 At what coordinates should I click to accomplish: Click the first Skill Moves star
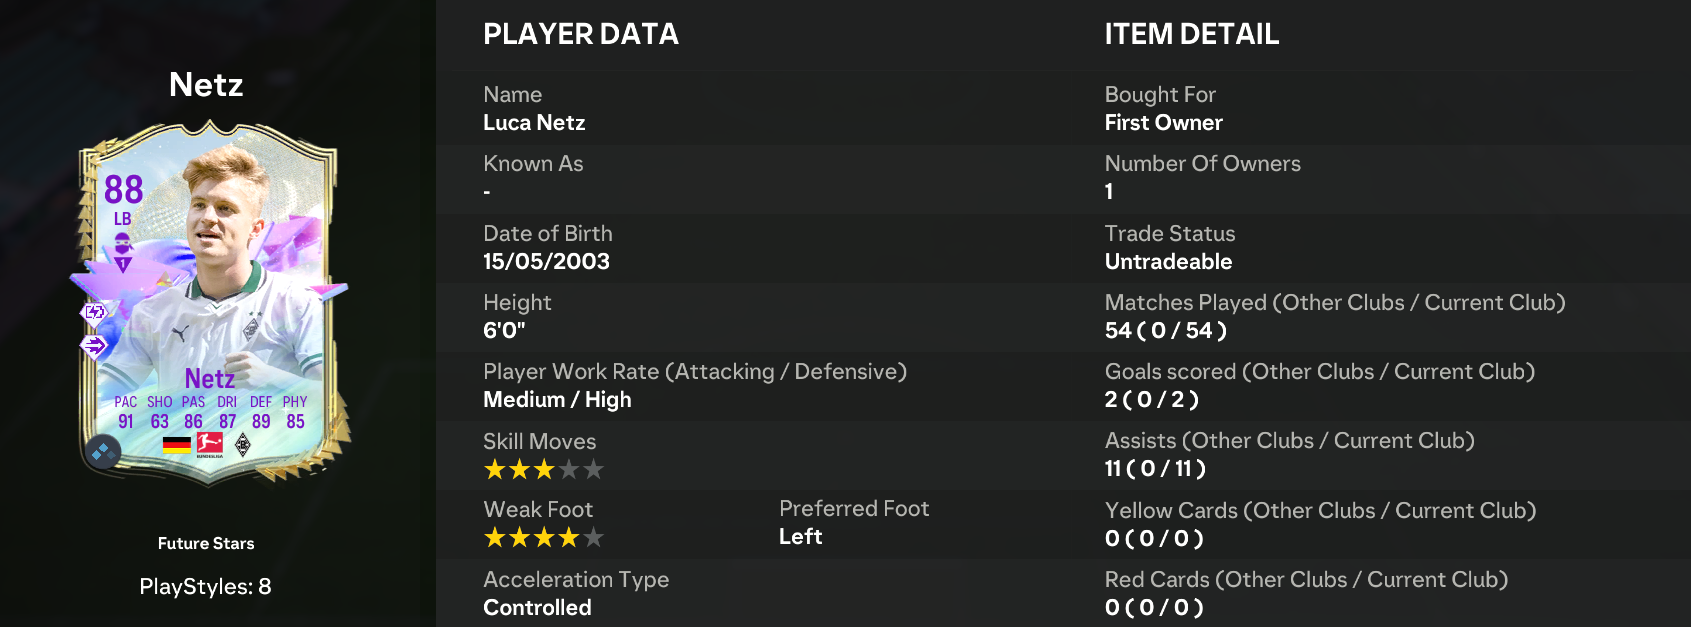(x=495, y=469)
